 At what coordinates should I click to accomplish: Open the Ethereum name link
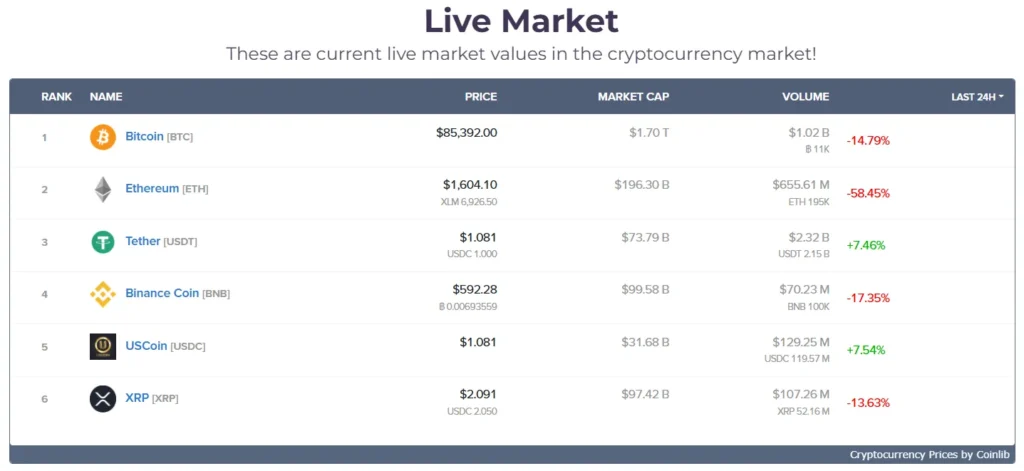click(152, 188)
